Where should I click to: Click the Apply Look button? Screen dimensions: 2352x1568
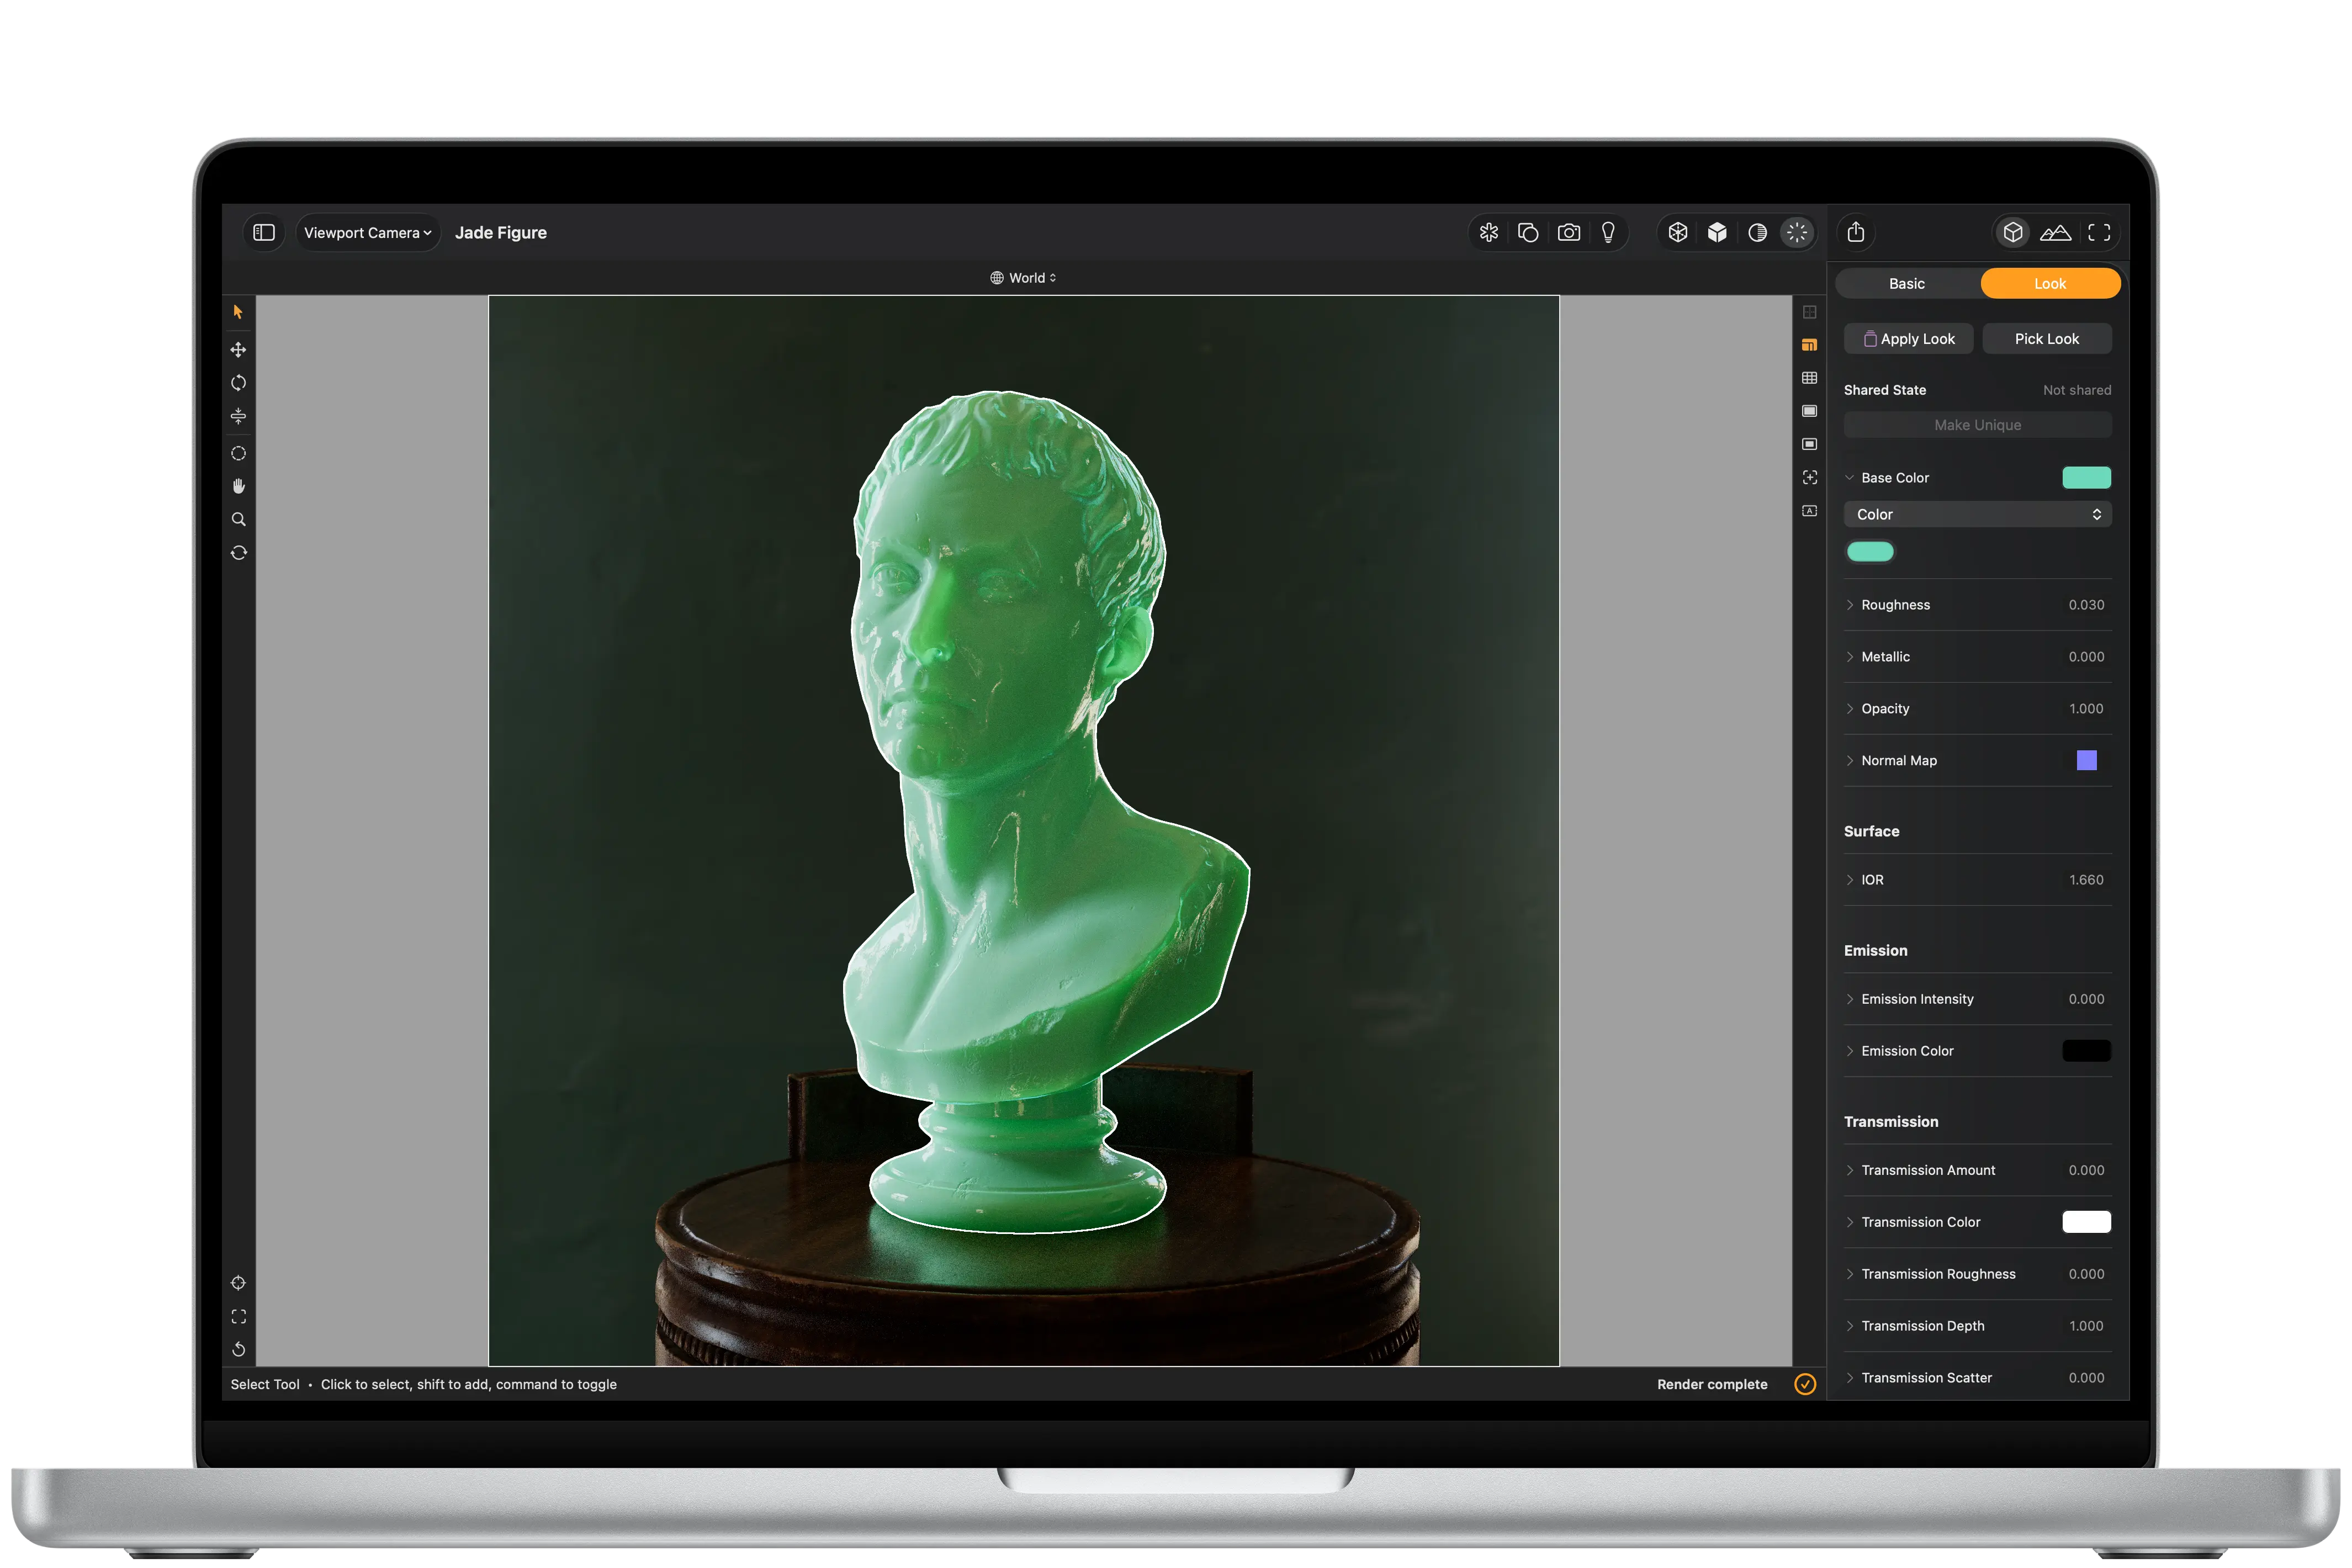click(1908, 339)
